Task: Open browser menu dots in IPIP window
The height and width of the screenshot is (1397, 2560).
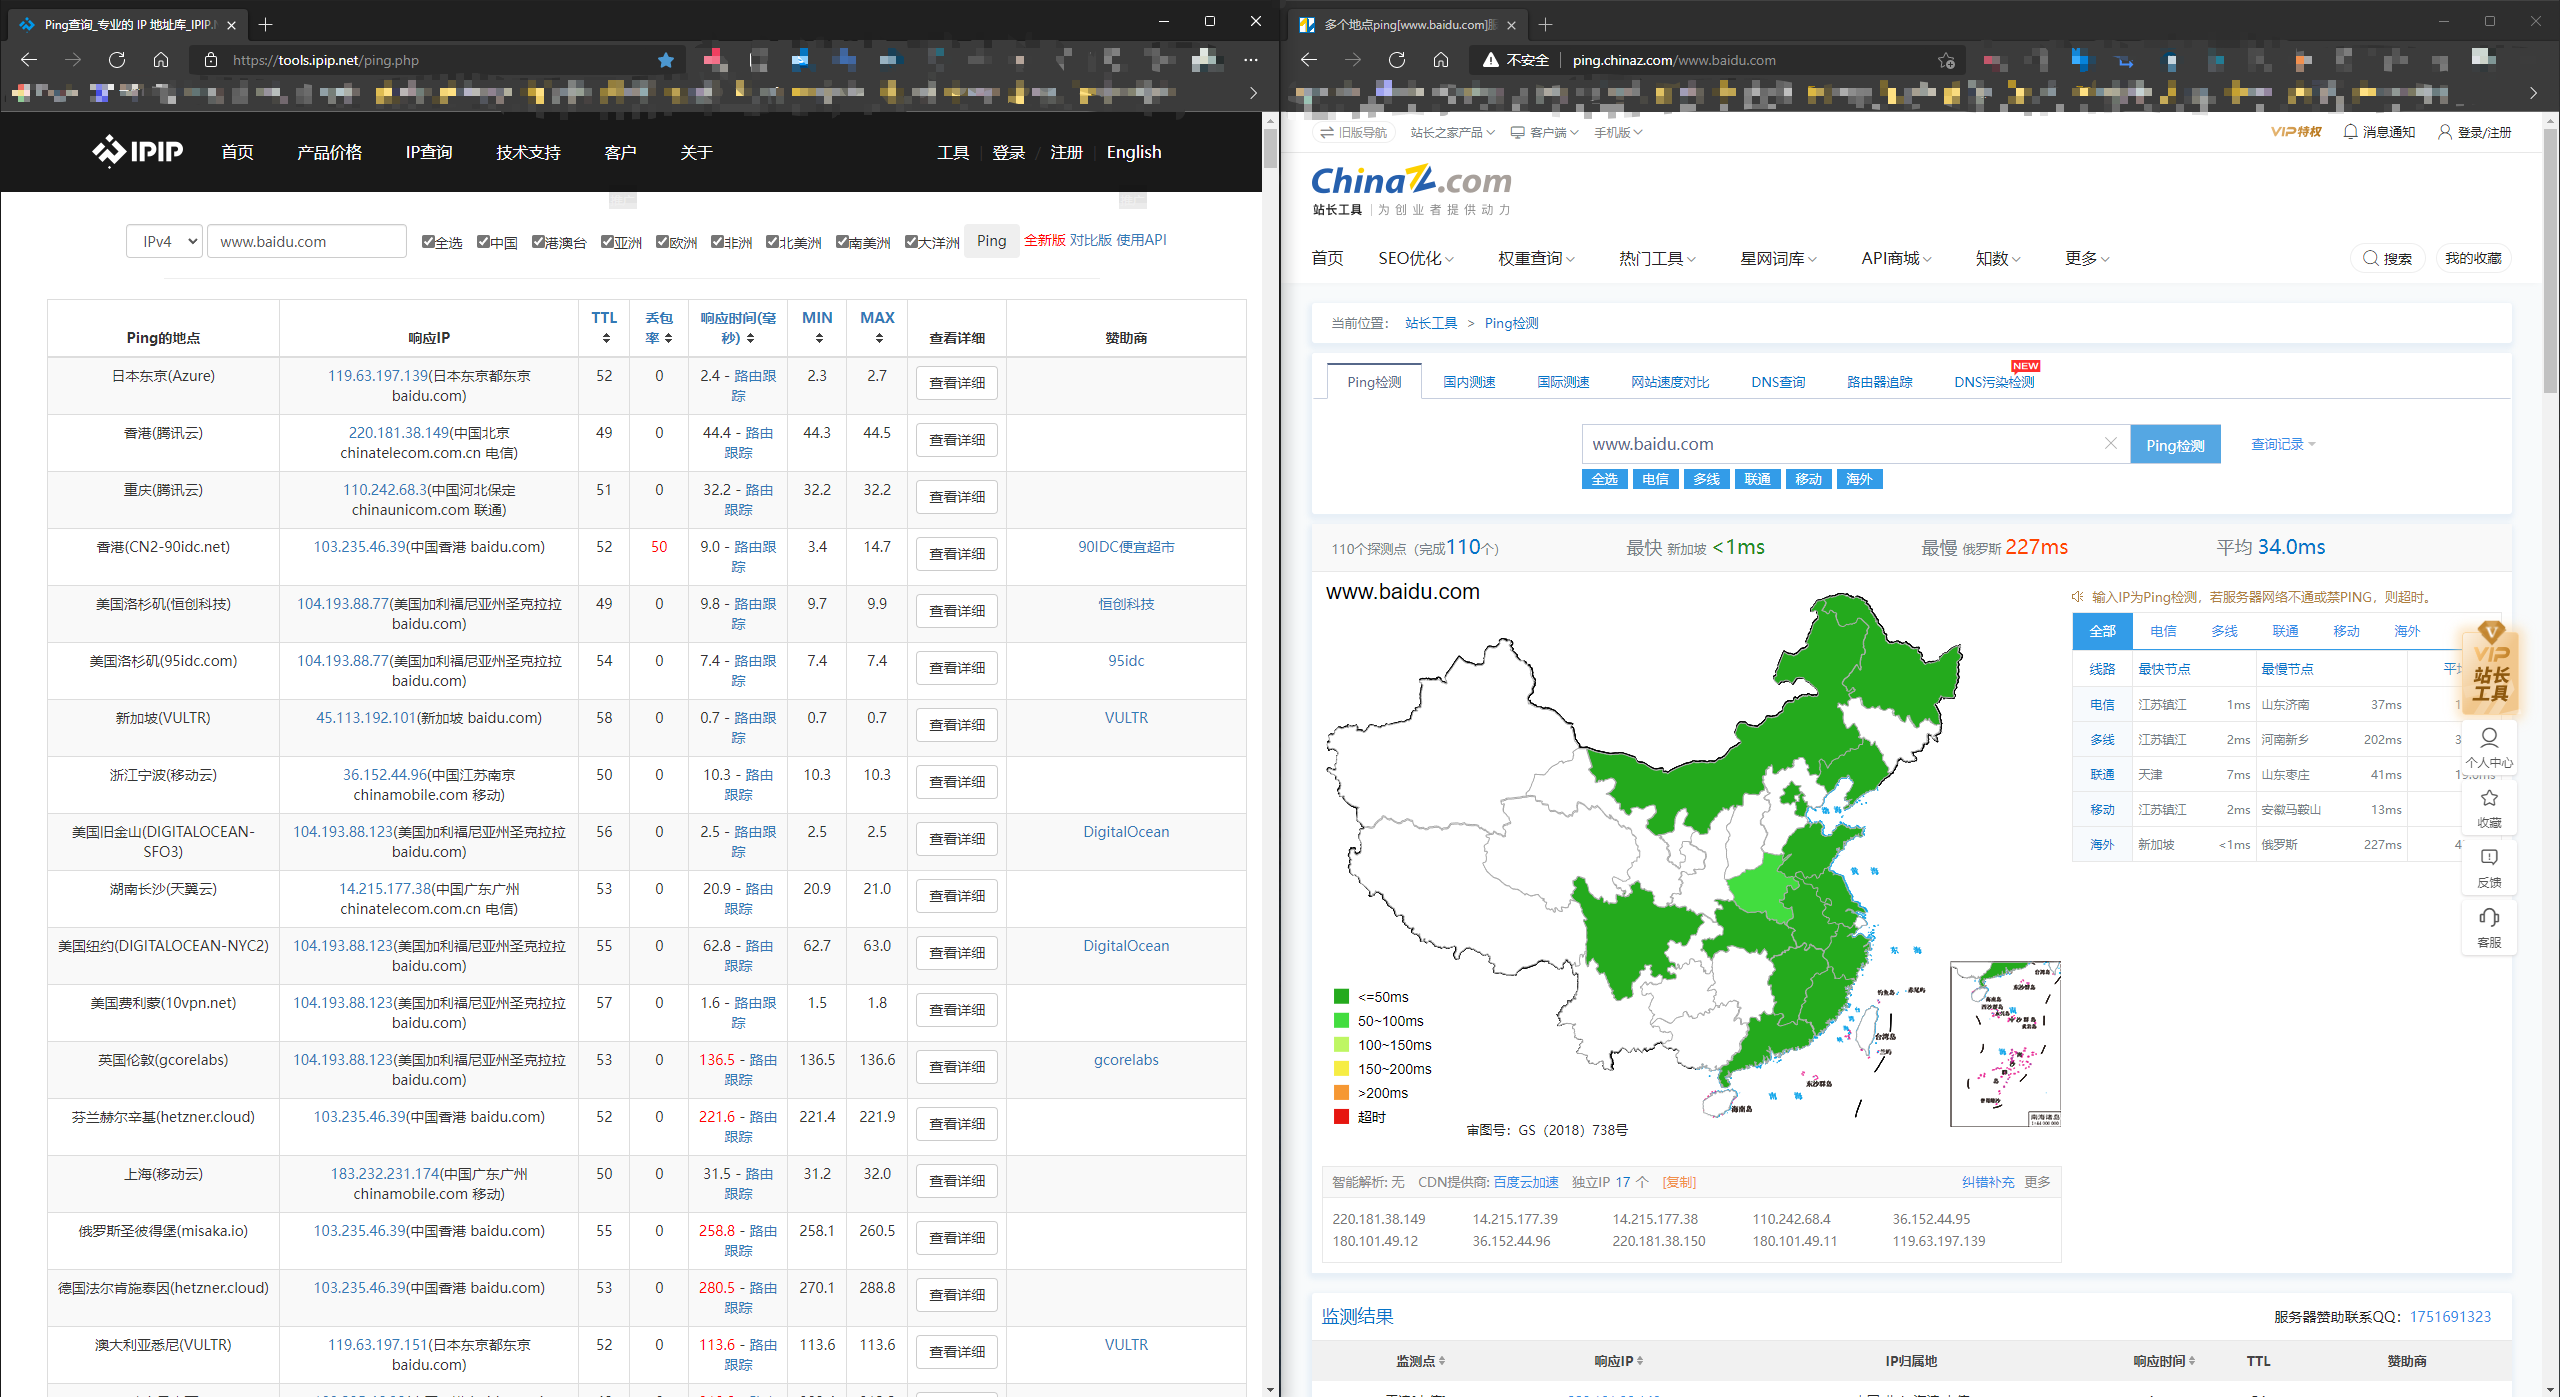Action: [1251, 60]
